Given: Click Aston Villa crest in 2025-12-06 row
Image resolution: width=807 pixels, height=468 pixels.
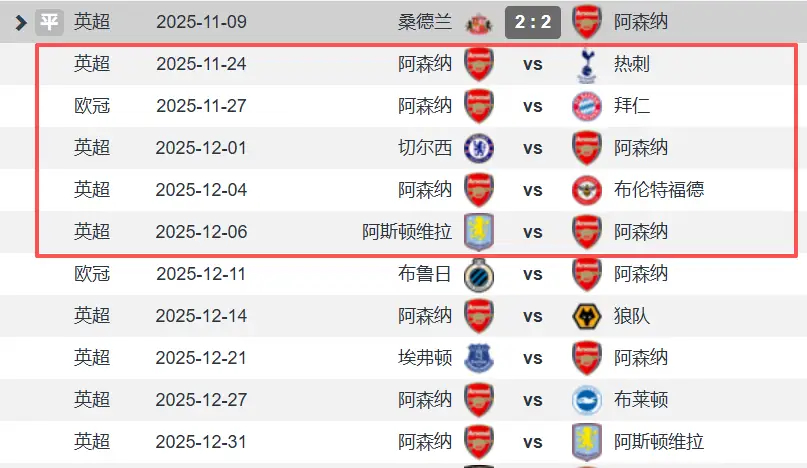Looking at the screenshot, I should (479, 232).
